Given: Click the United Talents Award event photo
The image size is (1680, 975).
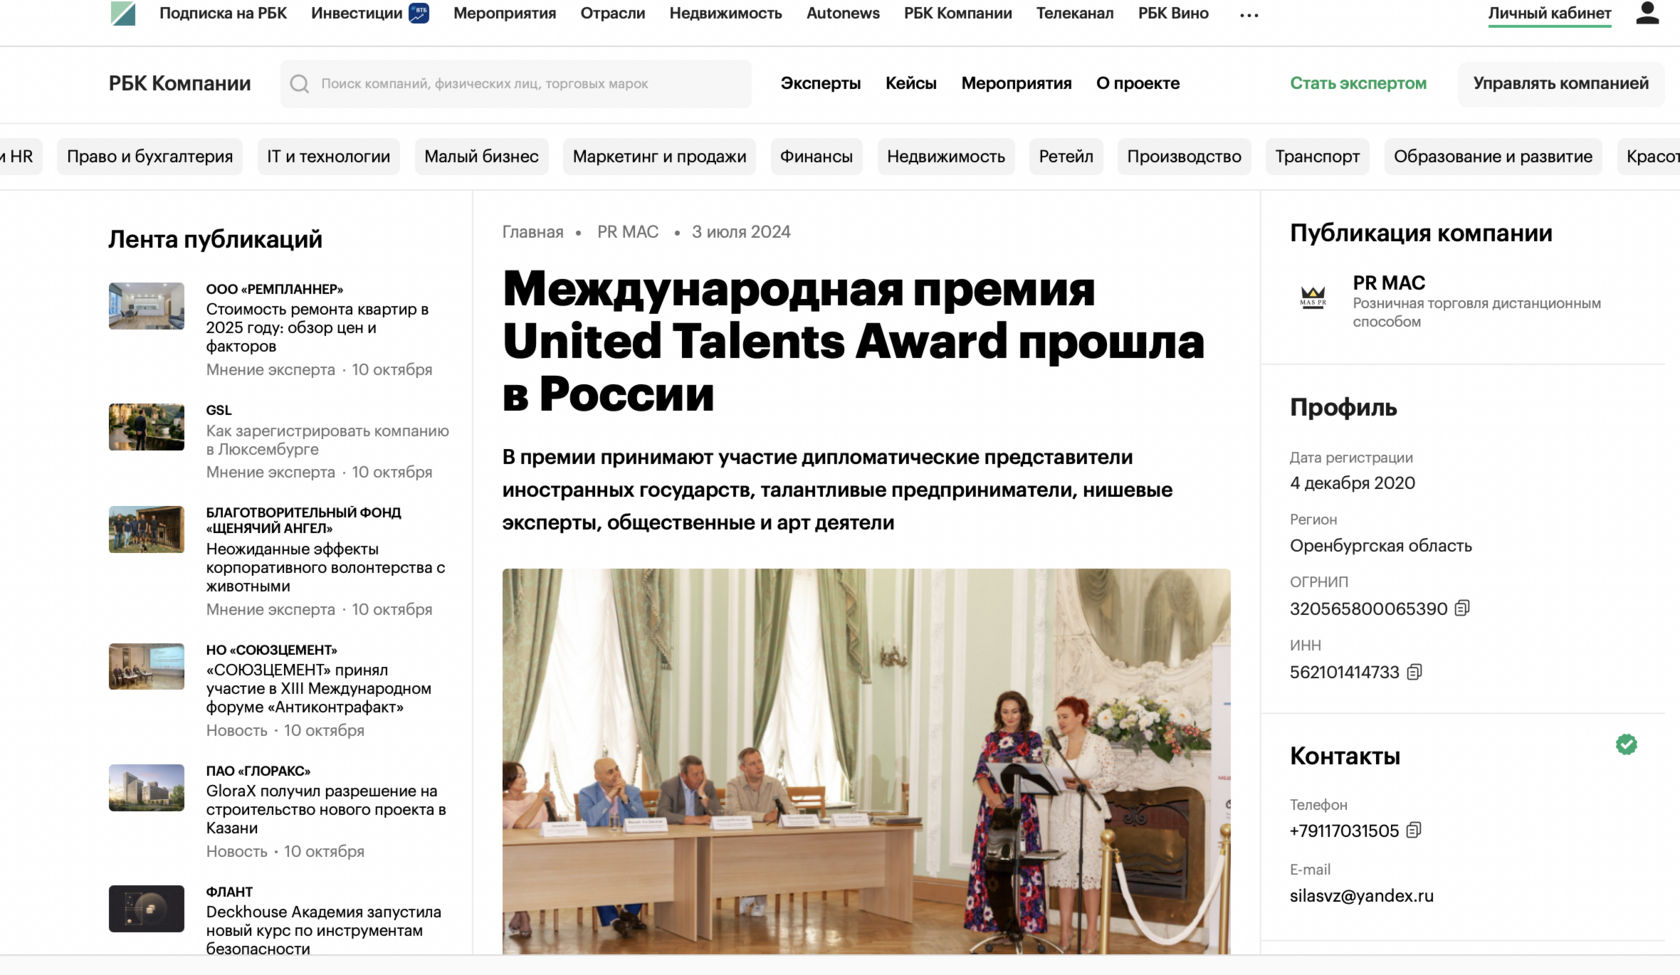Looking at the screenshot, I should click(x=866, y=761).
